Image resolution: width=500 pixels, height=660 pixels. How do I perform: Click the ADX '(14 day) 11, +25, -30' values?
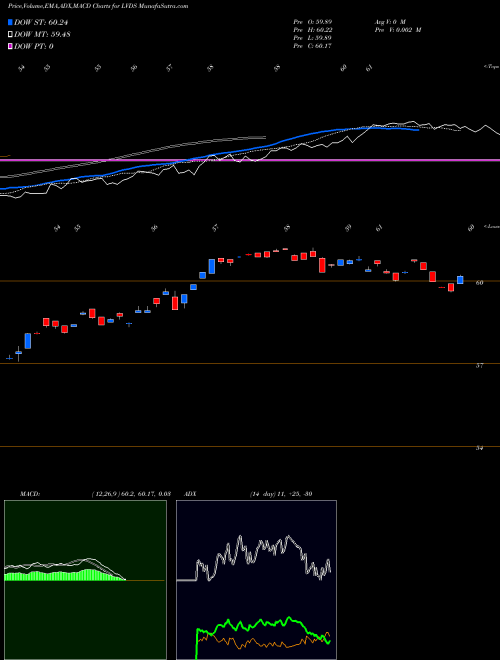click(x=280, y=494)
